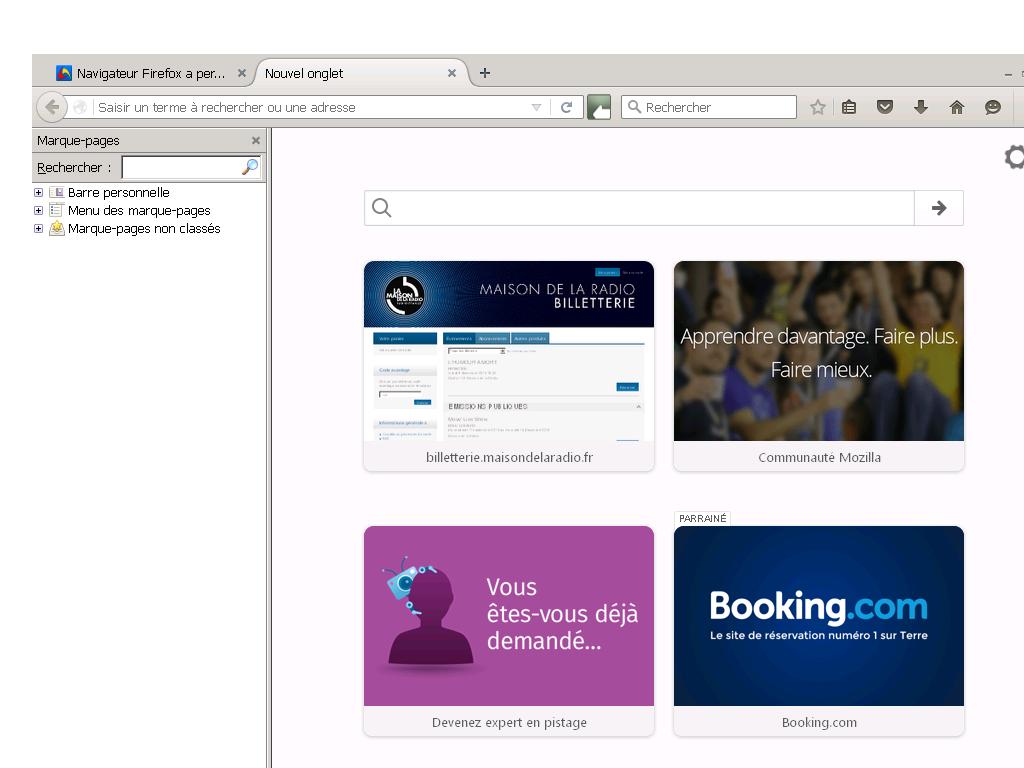Open the address bar history dropdown
Image resolution: width=1024 pixels, height=768 pixels.
pos(536,107)
